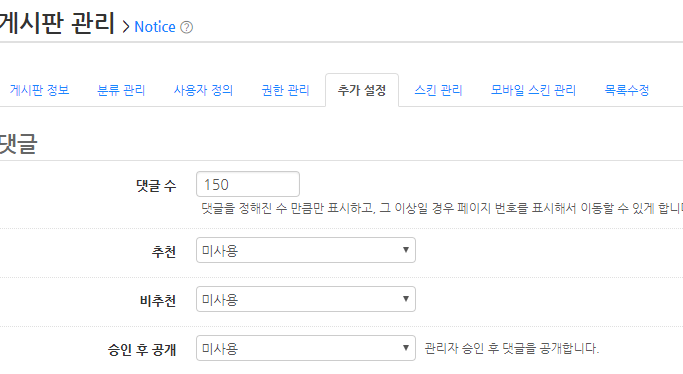Image resolution: width=683 pixels, height=374 pixels.
Task: Open the 목록수정 tab
Action: [627, 90]
